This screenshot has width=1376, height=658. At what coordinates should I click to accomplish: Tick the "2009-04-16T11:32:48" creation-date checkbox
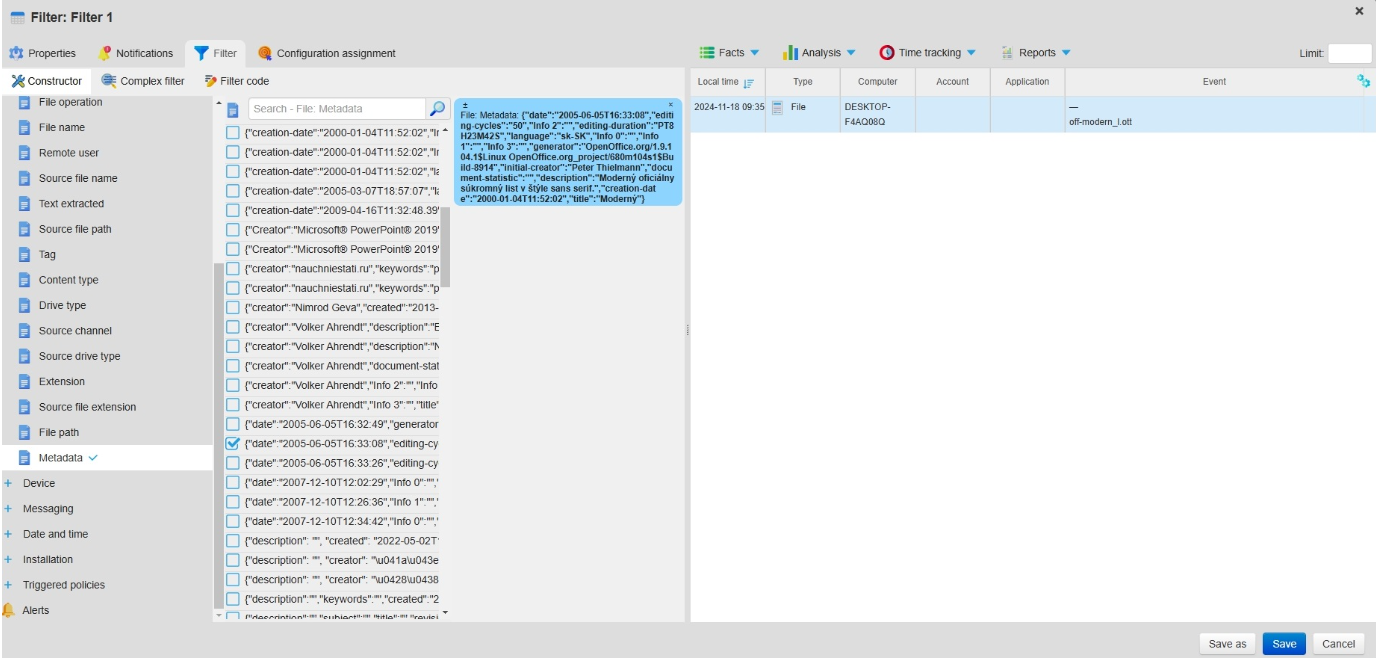pyautogui.click(x=233, y=211)
